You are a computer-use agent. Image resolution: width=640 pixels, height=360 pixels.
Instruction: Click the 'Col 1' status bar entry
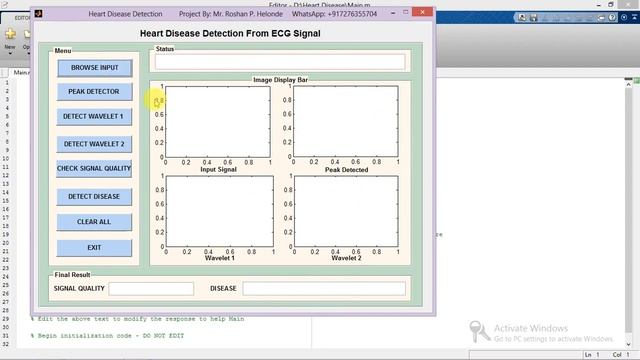(x=621, y=355)
